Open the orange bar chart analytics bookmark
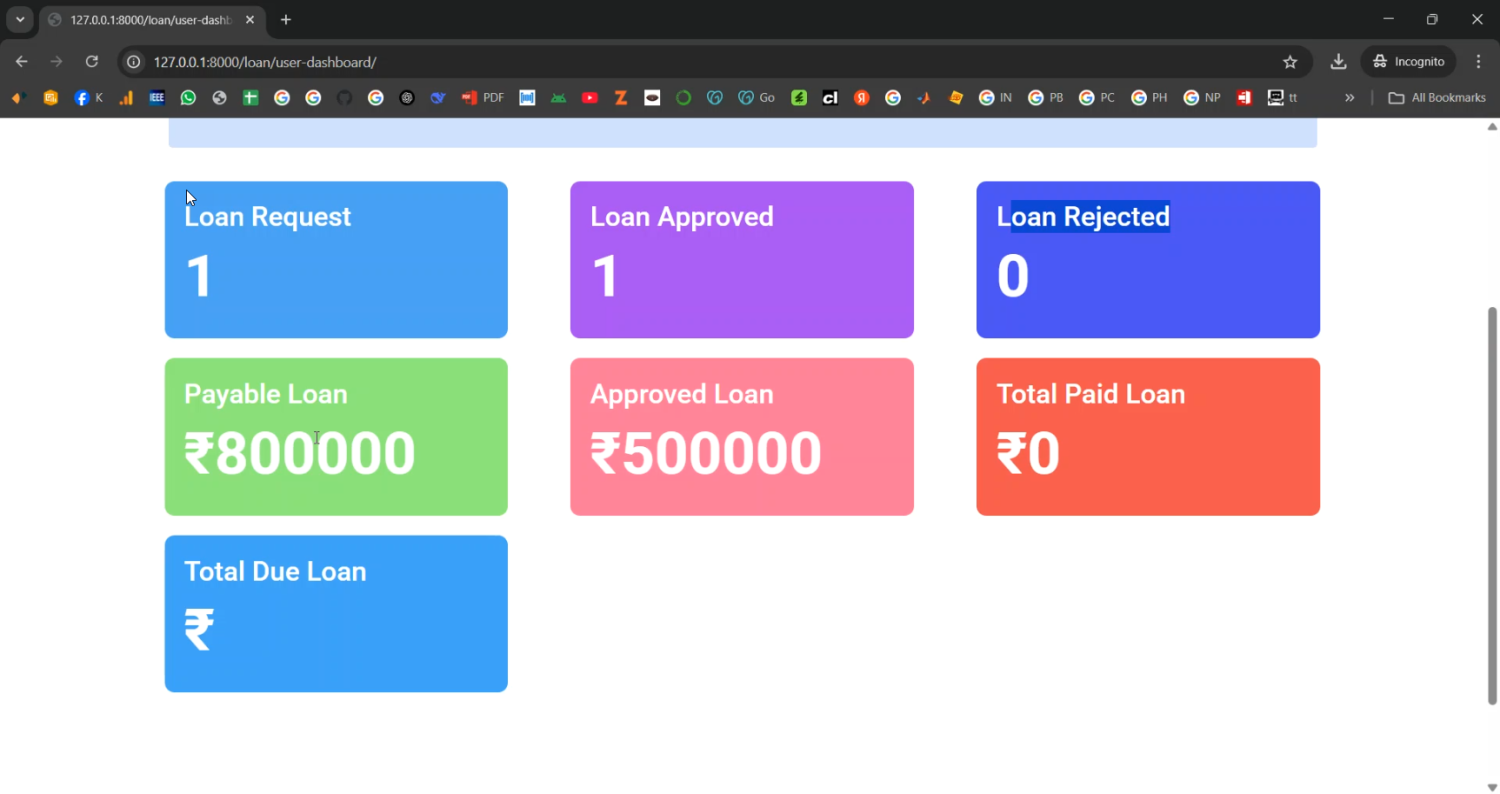This screenshot has height=794, width=1500. coord(126,98)
